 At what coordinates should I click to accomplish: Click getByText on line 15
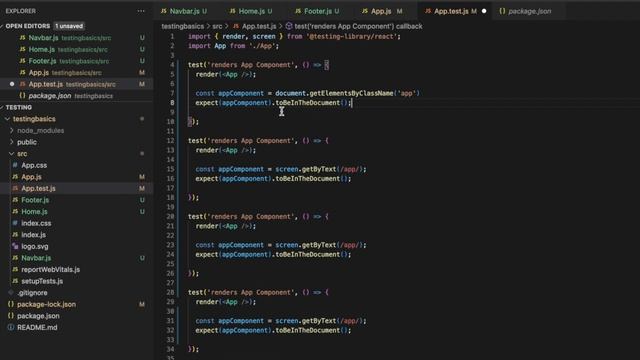coord(319,169)
